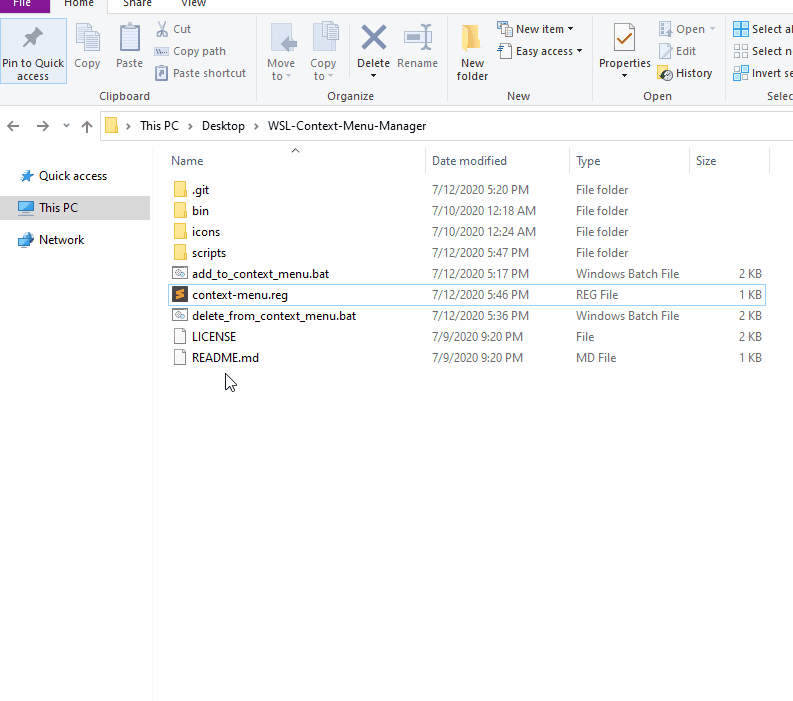Click the Sublime icon of context-menu.reg

coord(180,294)
